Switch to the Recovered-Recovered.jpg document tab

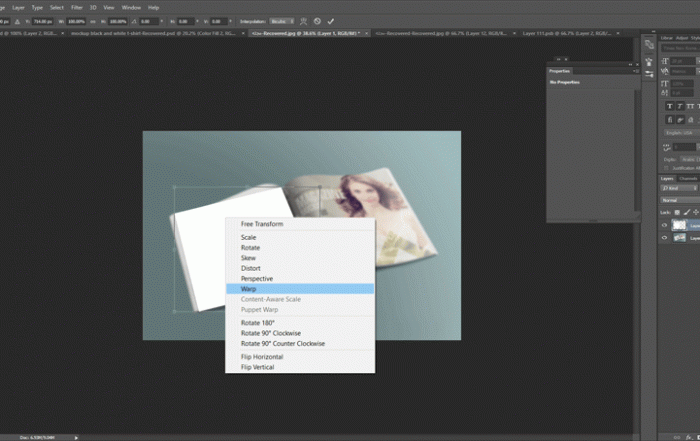tap(441, 33)
